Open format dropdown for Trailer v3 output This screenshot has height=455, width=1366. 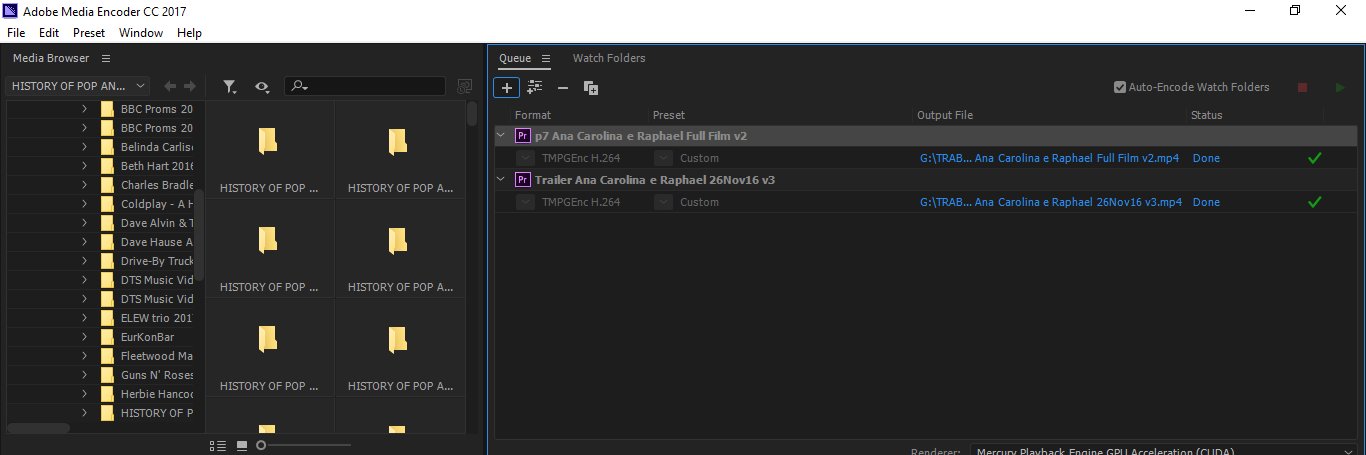click(x=525, y=202)
